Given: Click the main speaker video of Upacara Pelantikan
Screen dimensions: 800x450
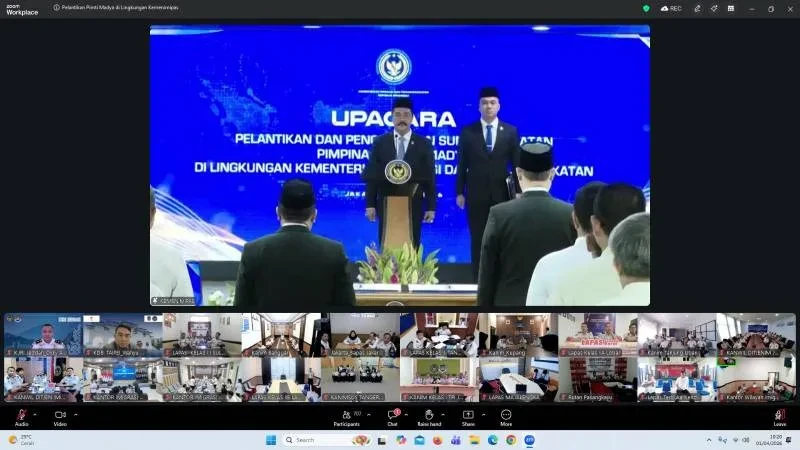Looking at the screenshot, I should click(399, 166).
